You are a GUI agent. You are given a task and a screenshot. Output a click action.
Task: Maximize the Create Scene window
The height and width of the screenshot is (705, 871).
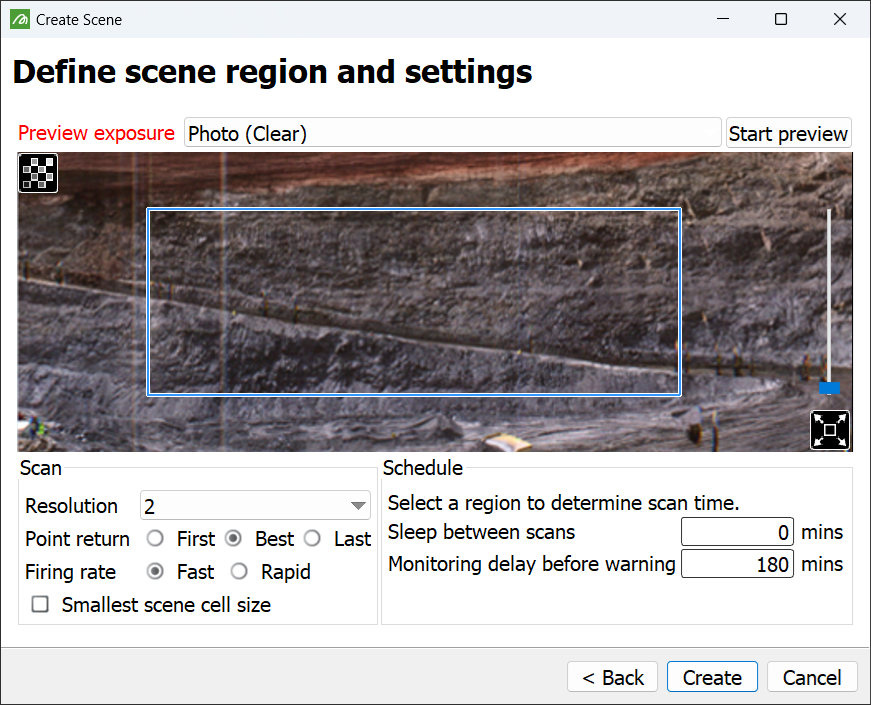[x=781, y=19]
